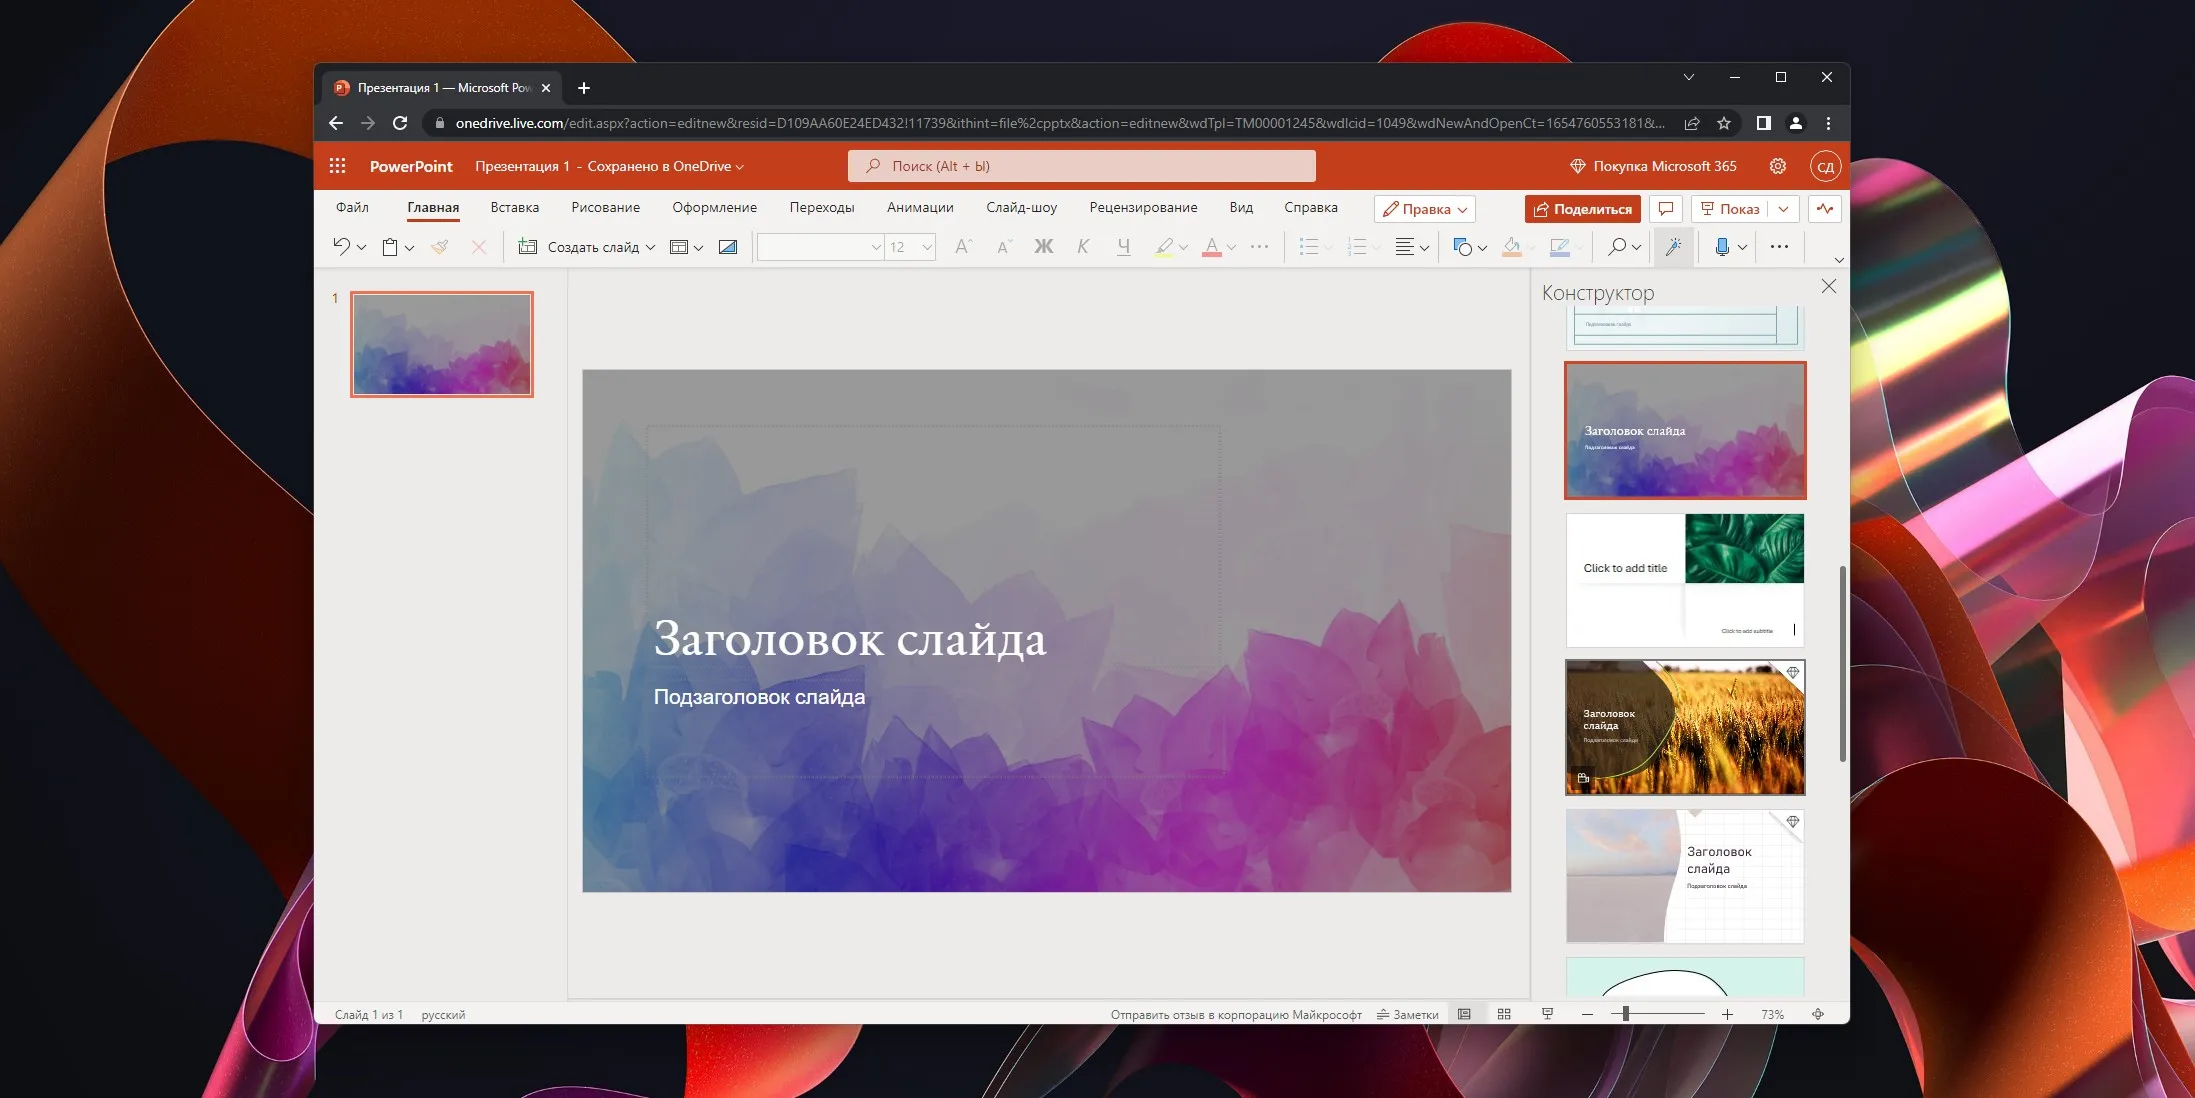
Task: Click the Paste clipboard icon
Action: (390, 247)
